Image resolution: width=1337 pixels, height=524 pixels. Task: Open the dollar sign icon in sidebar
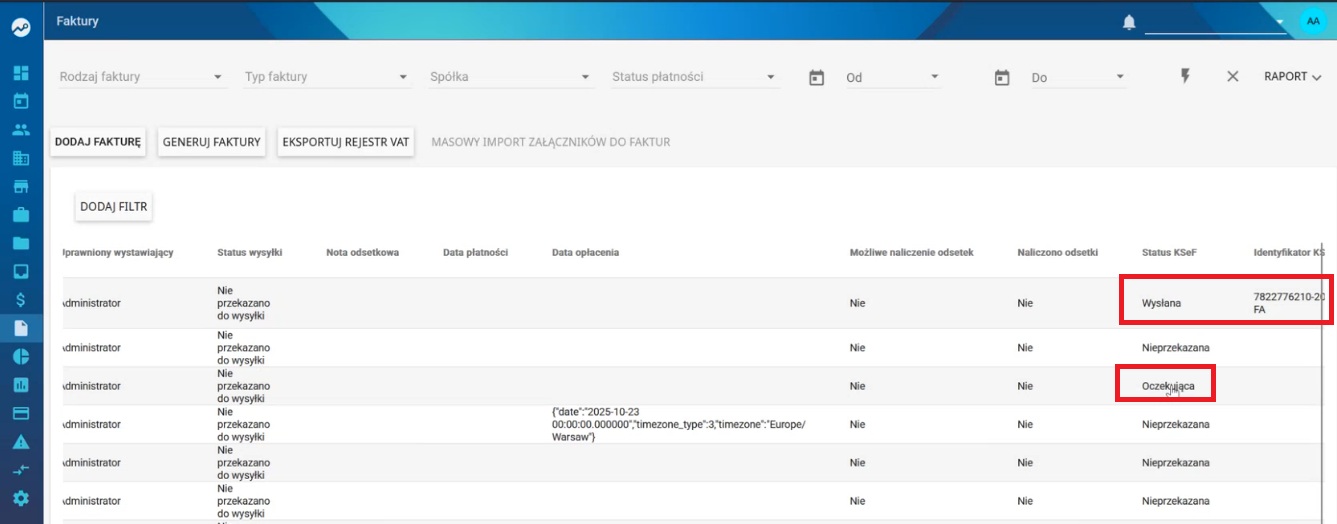pyautogui.click(x=21, y=299)
